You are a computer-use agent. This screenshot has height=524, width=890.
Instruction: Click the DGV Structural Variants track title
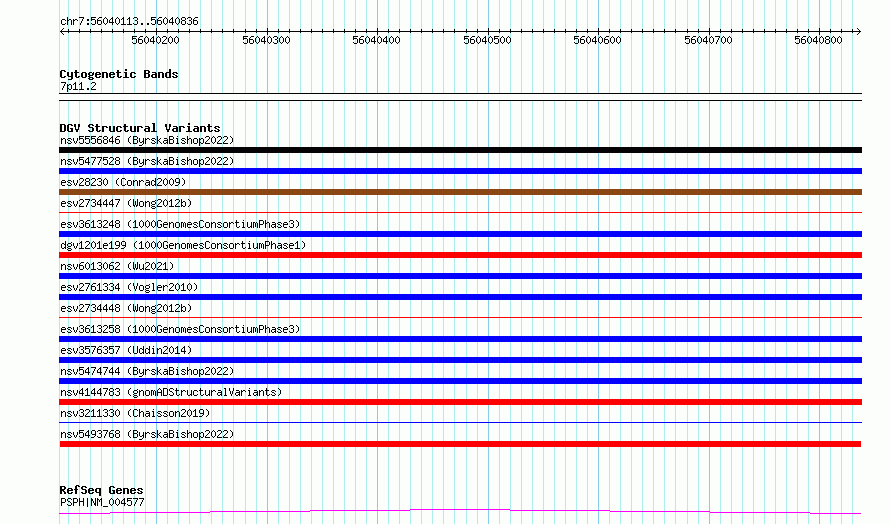(x=140, y=128)
